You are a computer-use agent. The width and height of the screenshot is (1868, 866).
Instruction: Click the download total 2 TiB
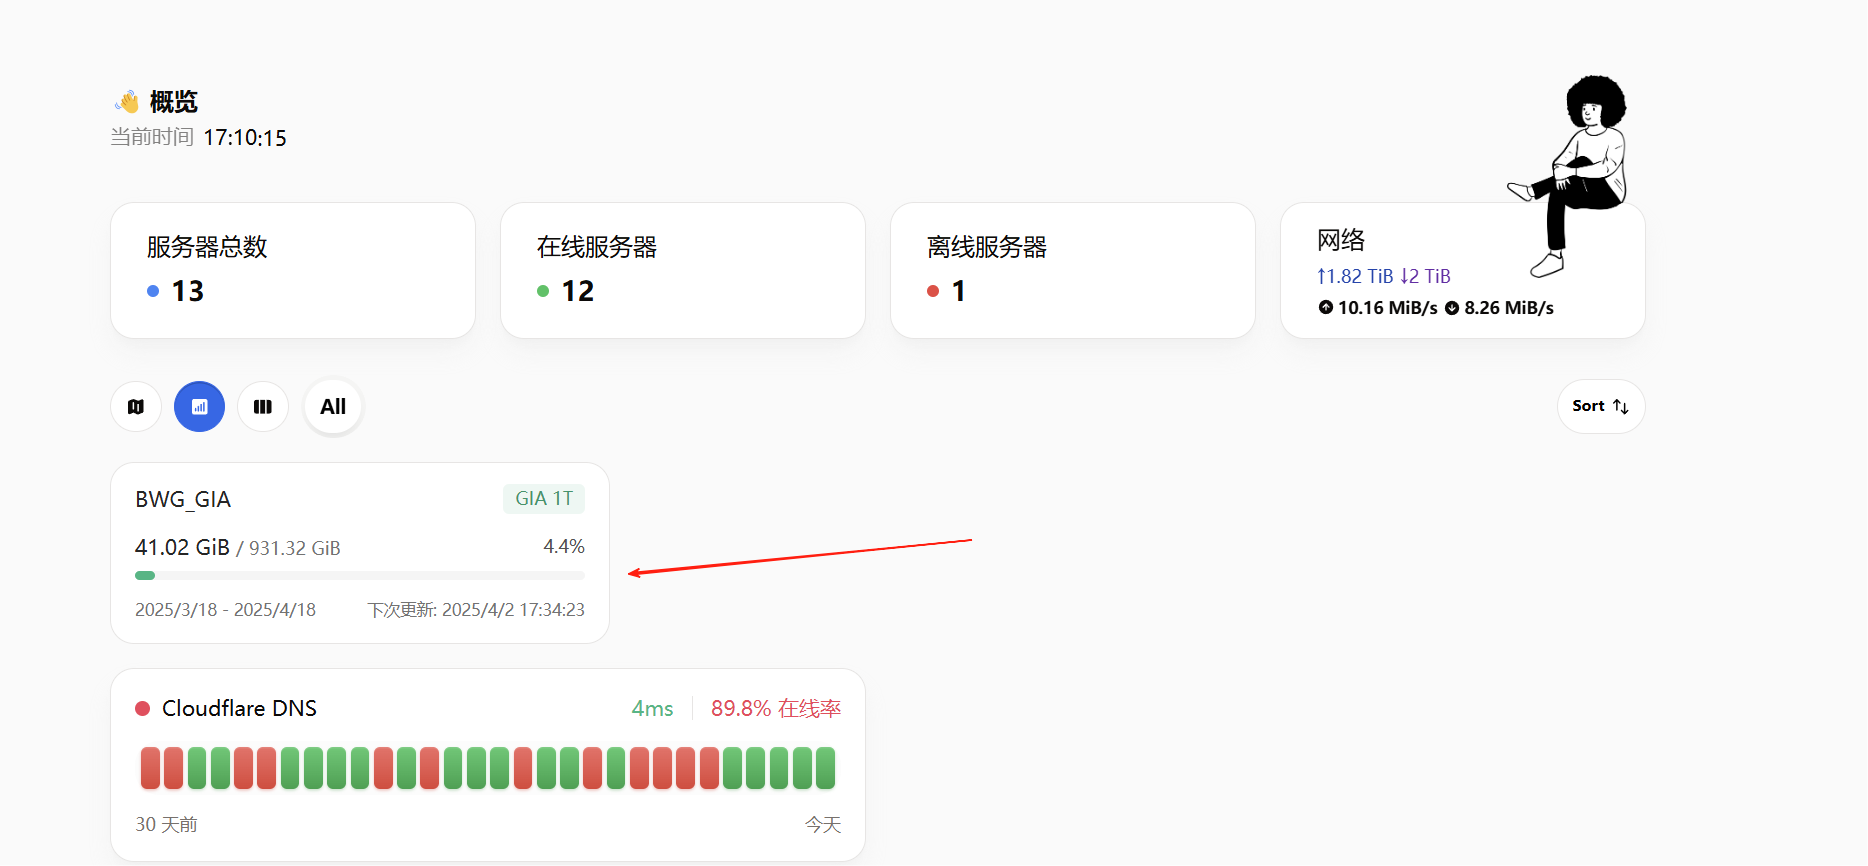[1425, 276]
